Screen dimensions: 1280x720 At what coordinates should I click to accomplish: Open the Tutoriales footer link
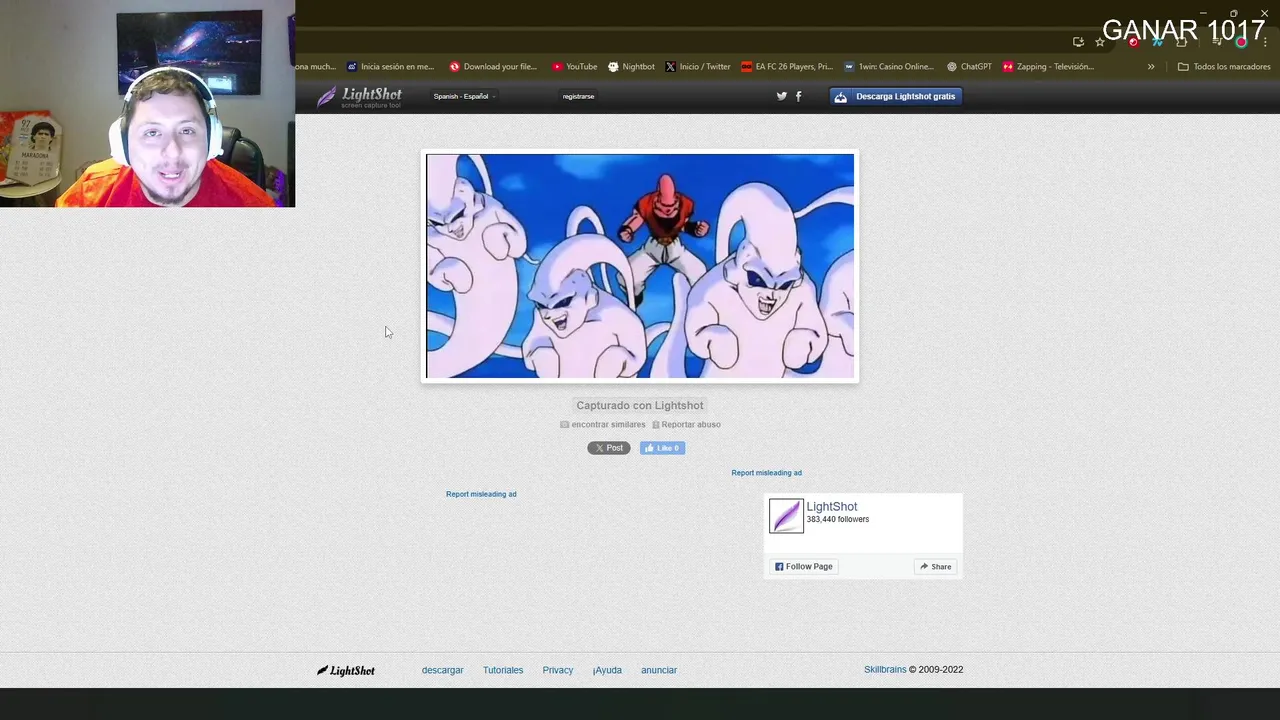pyautogui.click(x=503, y=670)
